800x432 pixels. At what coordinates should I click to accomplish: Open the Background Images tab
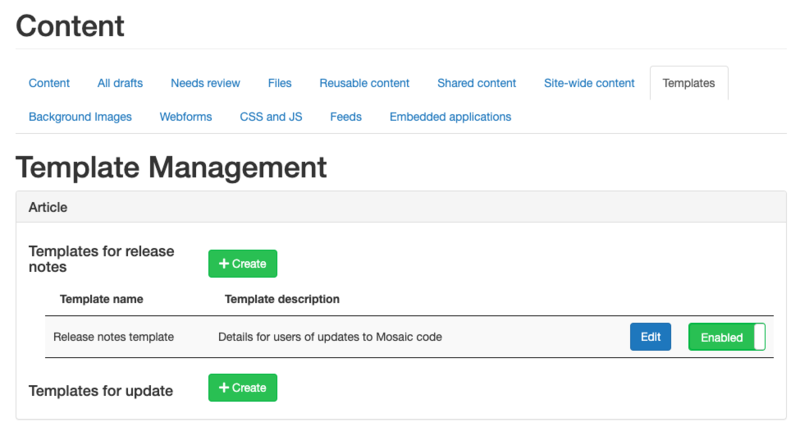[80, 117]
